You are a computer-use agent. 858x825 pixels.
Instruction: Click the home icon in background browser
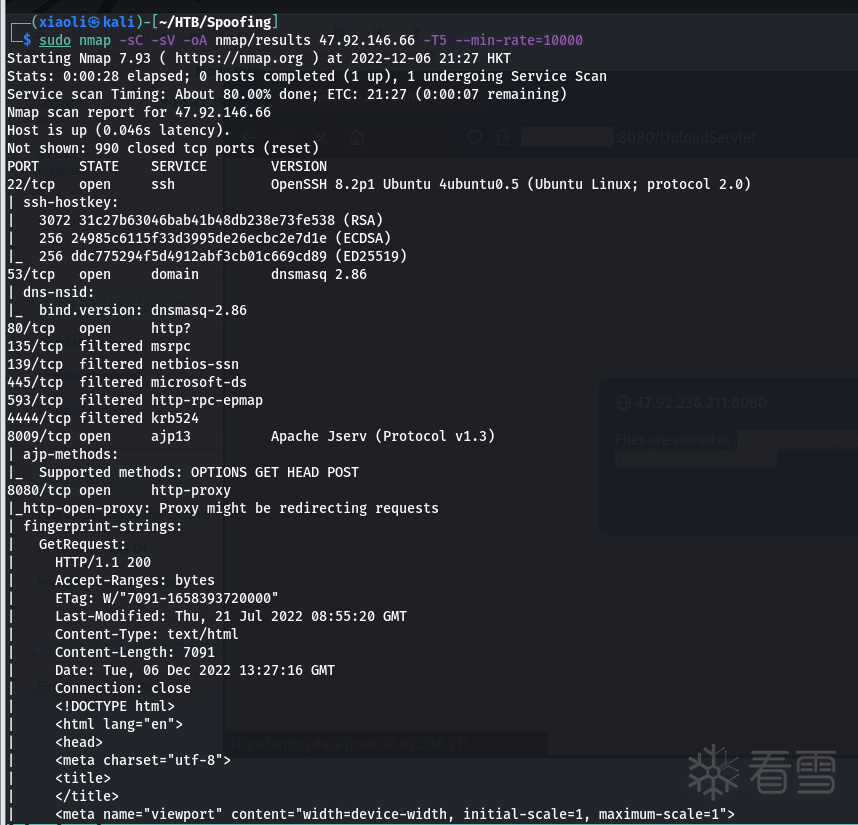pyautogui.click(x=356, y=138)
